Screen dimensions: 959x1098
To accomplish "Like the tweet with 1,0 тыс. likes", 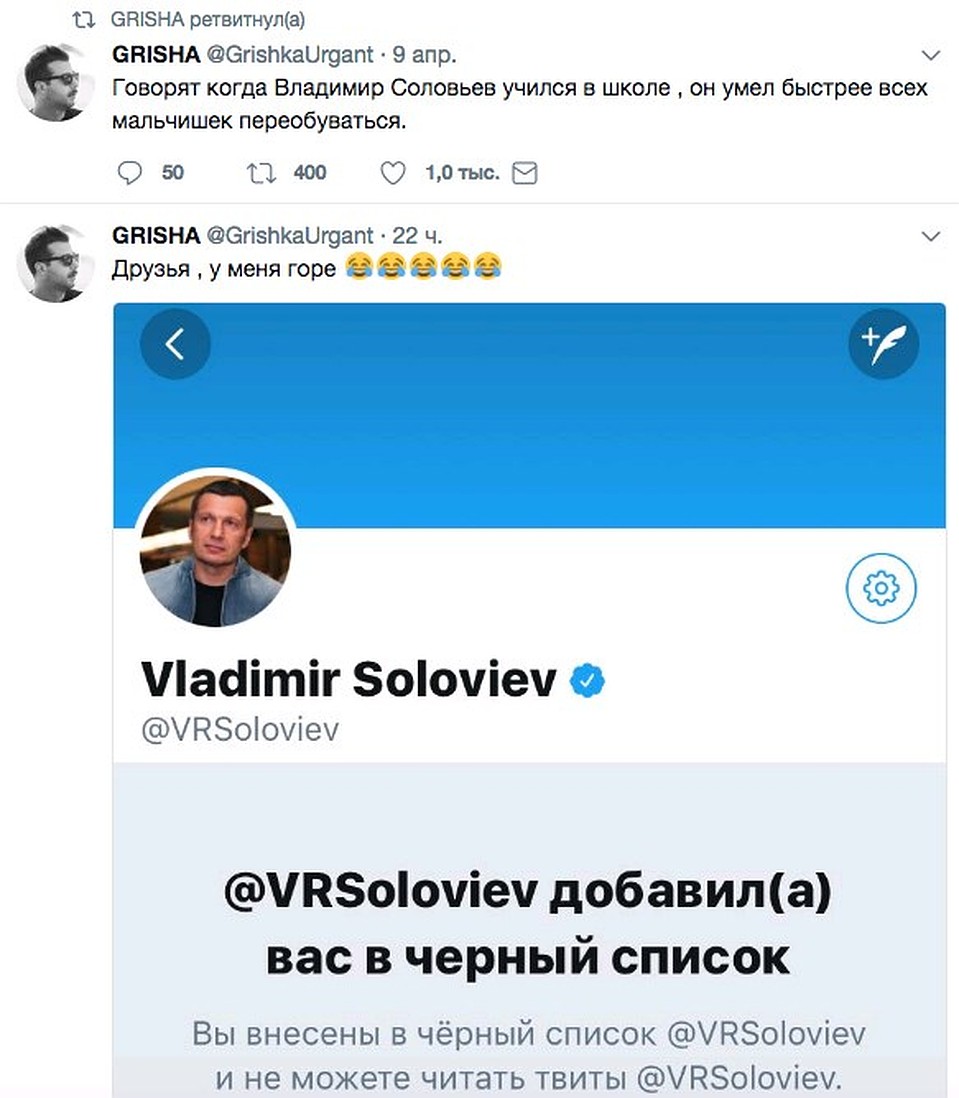I will (393, 173).
